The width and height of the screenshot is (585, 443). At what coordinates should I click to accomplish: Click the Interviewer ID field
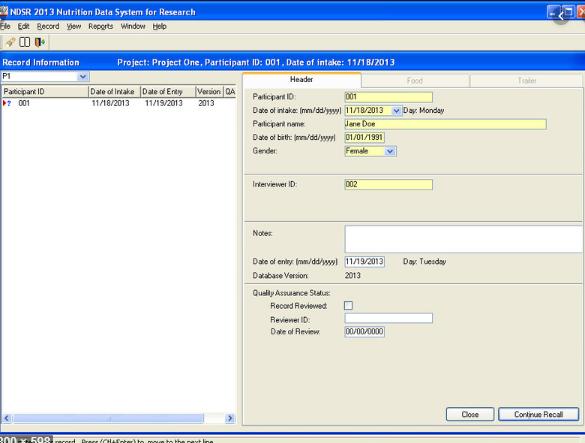click(x=388, y=184)
